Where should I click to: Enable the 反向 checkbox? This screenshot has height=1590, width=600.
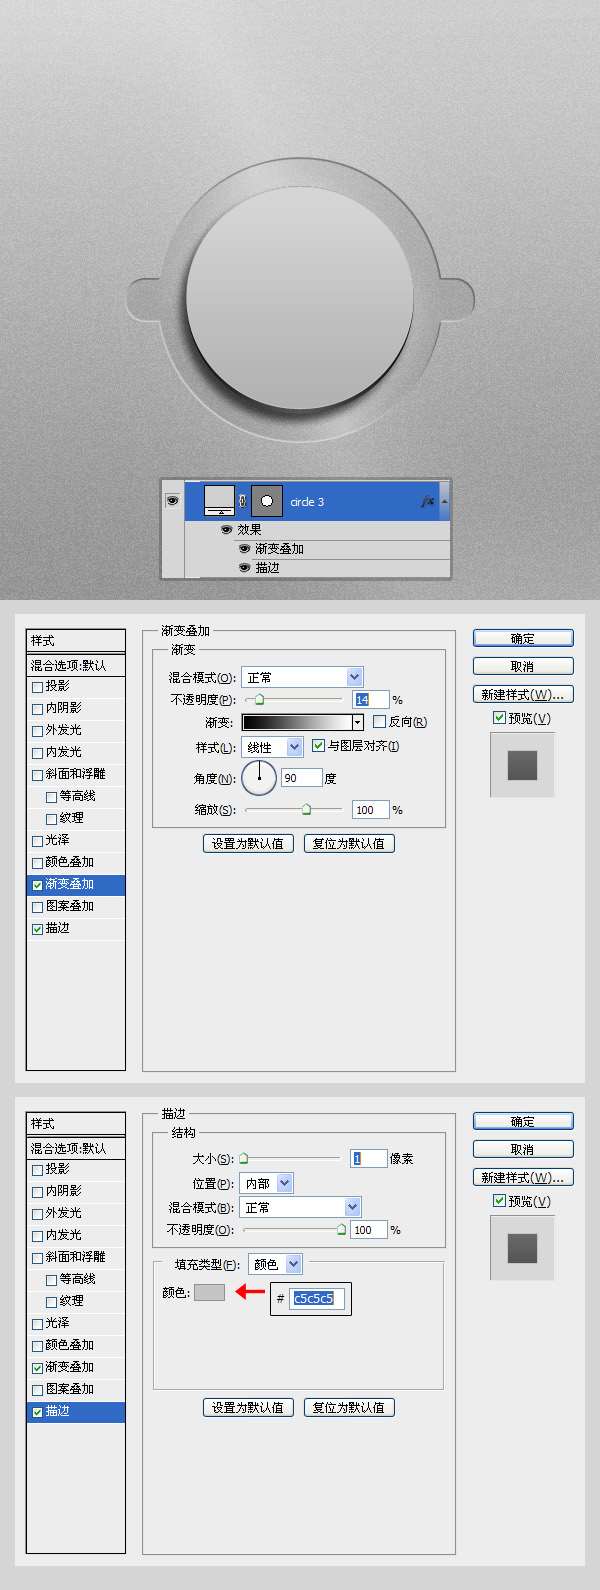click(379, 722)
